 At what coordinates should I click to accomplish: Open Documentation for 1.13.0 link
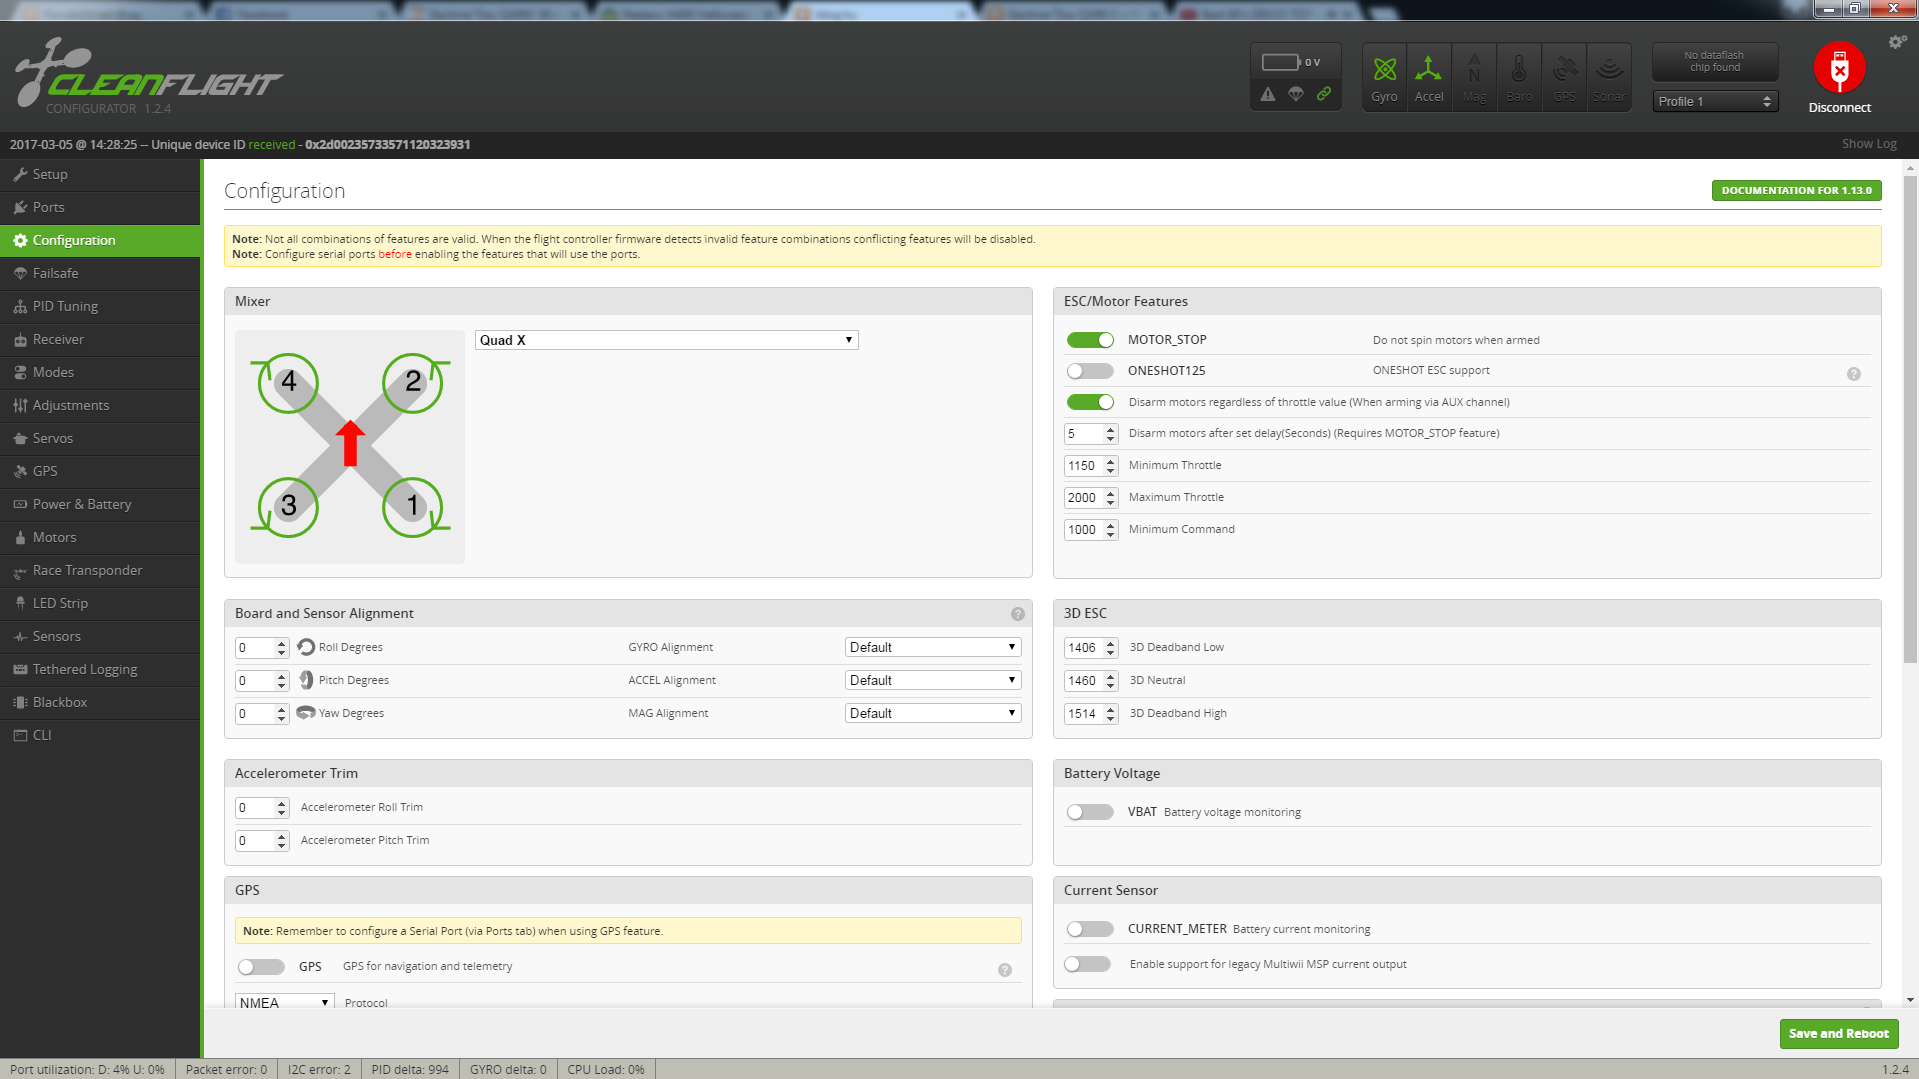(1796, 190)
